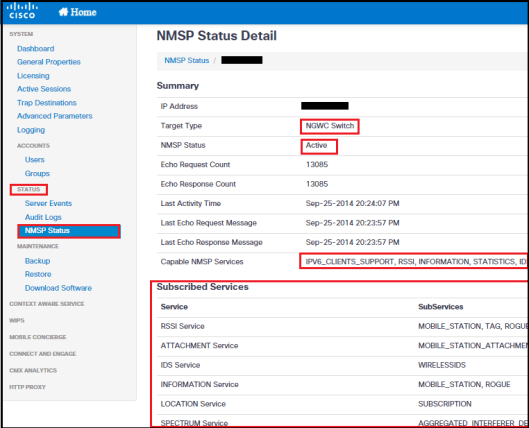Viewport: 529px width, 428px height.
Task: Open the Logging page
Action: click(x=31, y=130)
